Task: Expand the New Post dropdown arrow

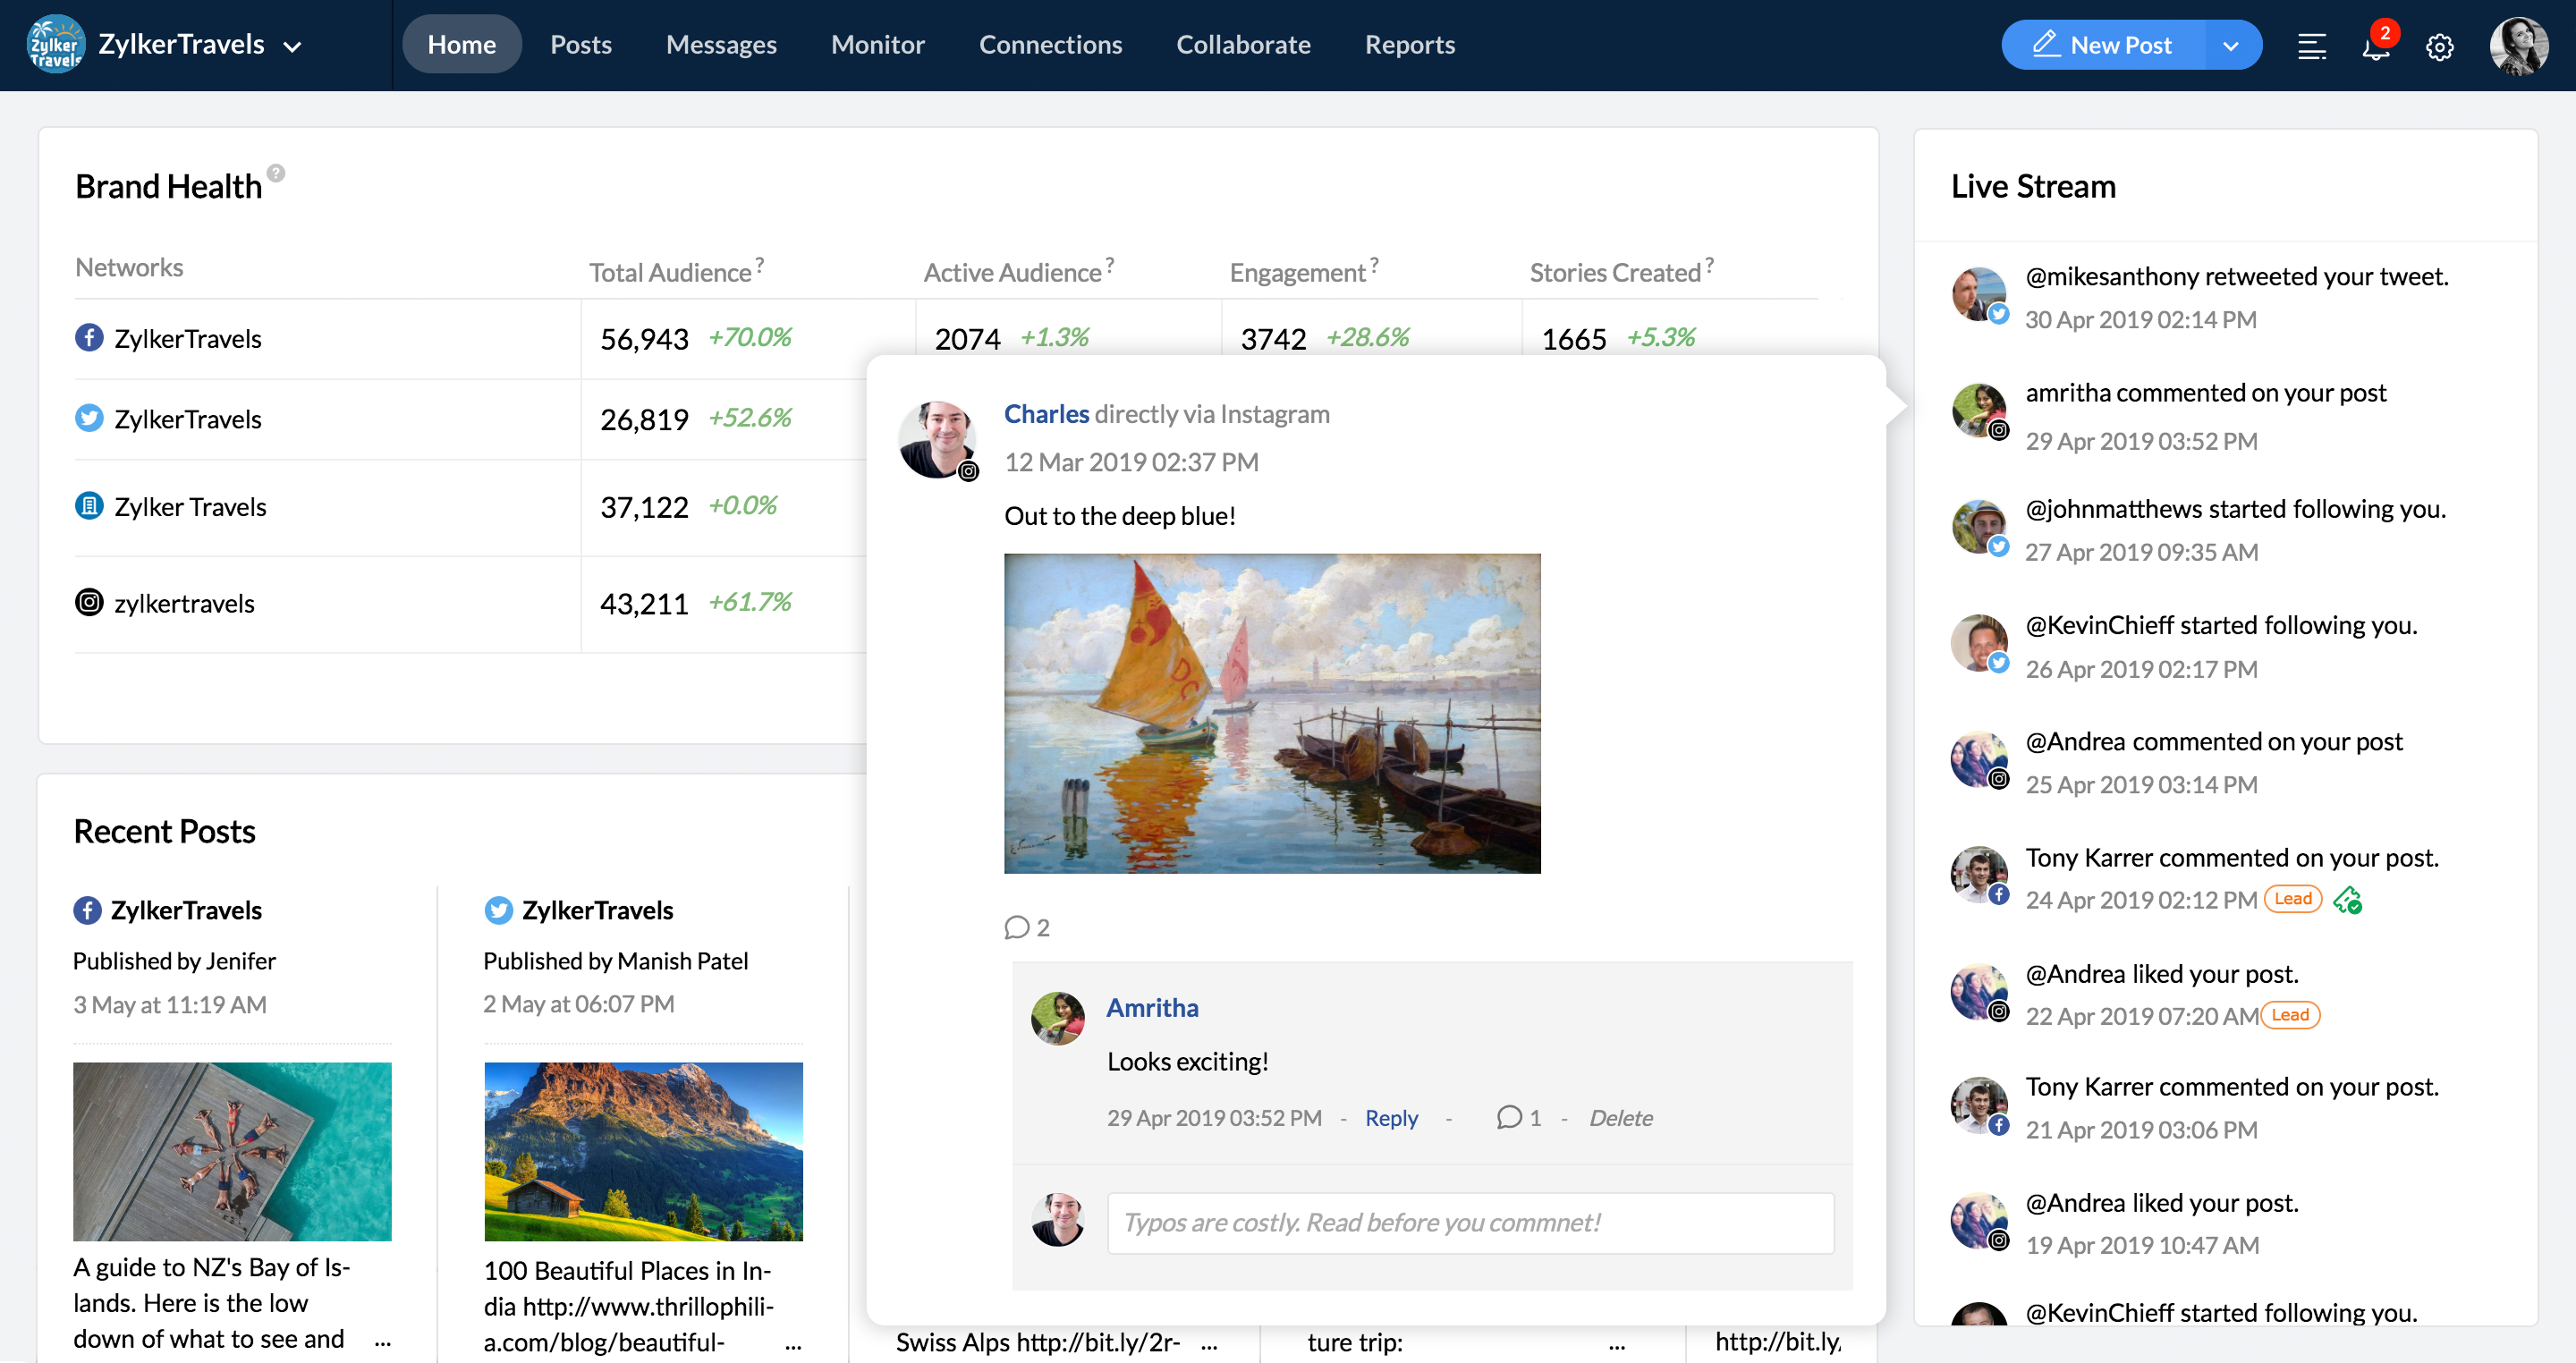Action: click(2230, 46)
